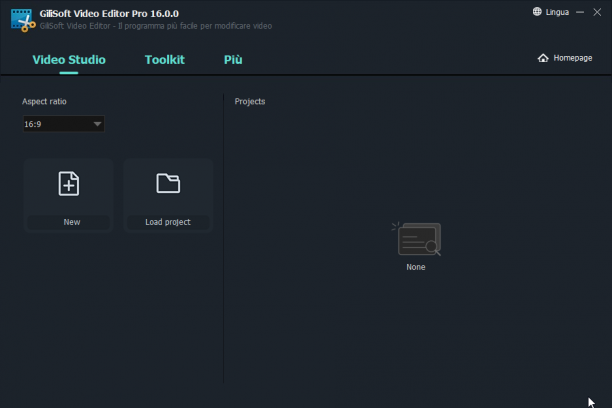This screenshot has width=612, height=408.
Task: Open the Più tab
Action: (x=233, y=60)
